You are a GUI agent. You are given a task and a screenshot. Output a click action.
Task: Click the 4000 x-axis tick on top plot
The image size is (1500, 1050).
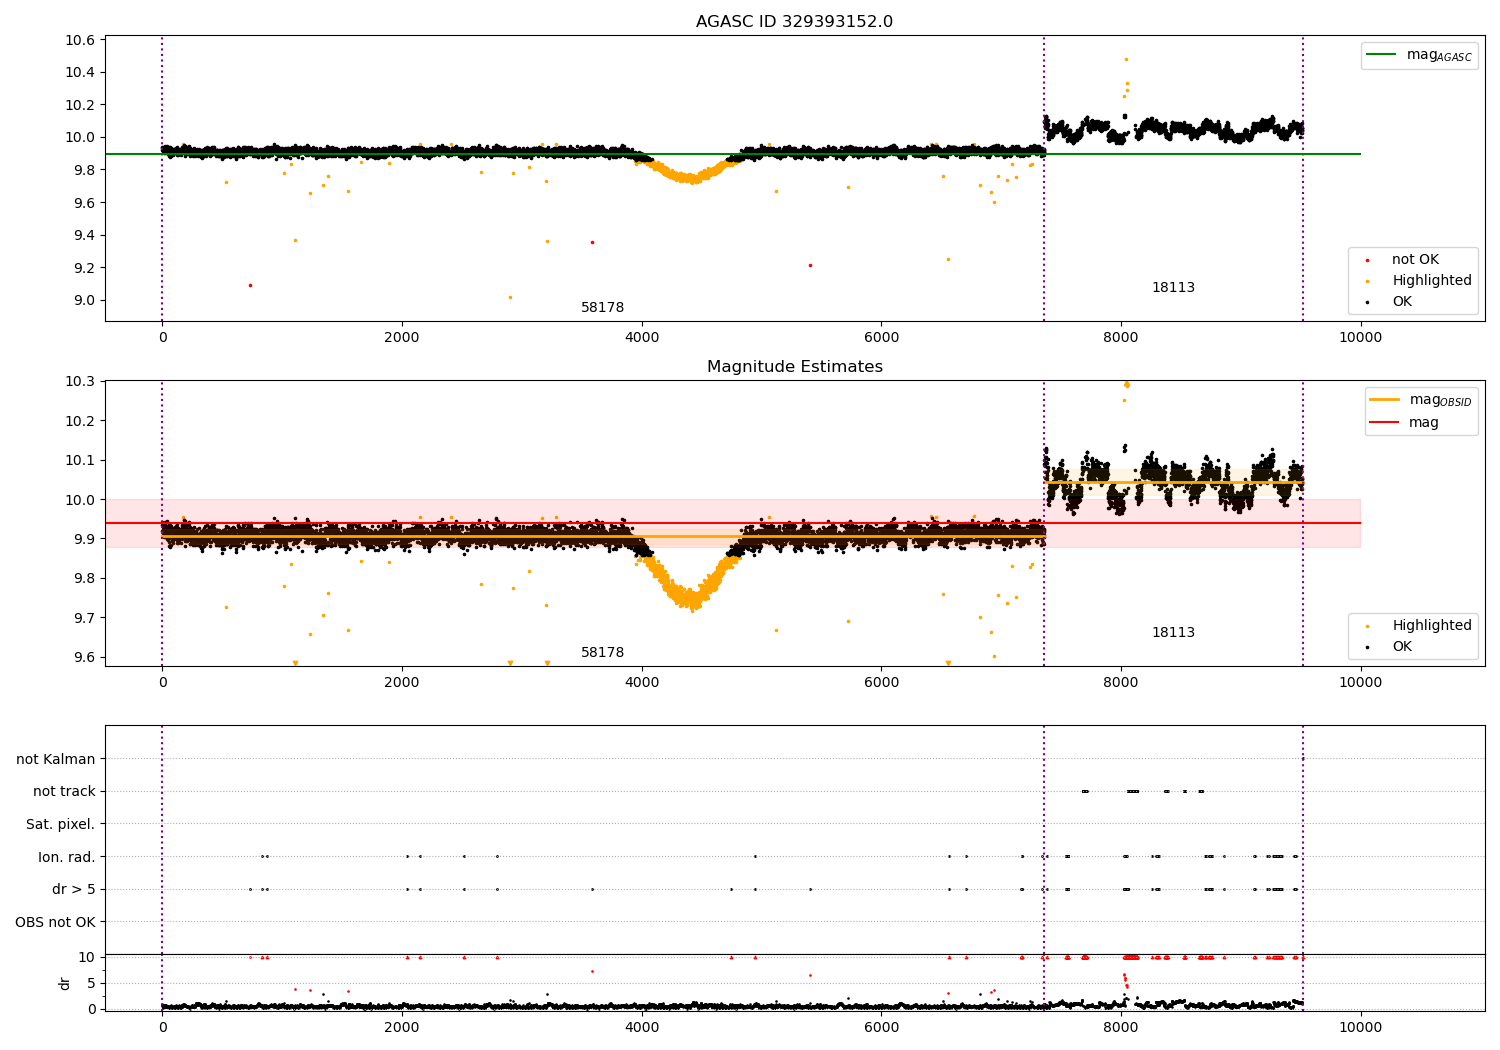[x=642, y=337]
